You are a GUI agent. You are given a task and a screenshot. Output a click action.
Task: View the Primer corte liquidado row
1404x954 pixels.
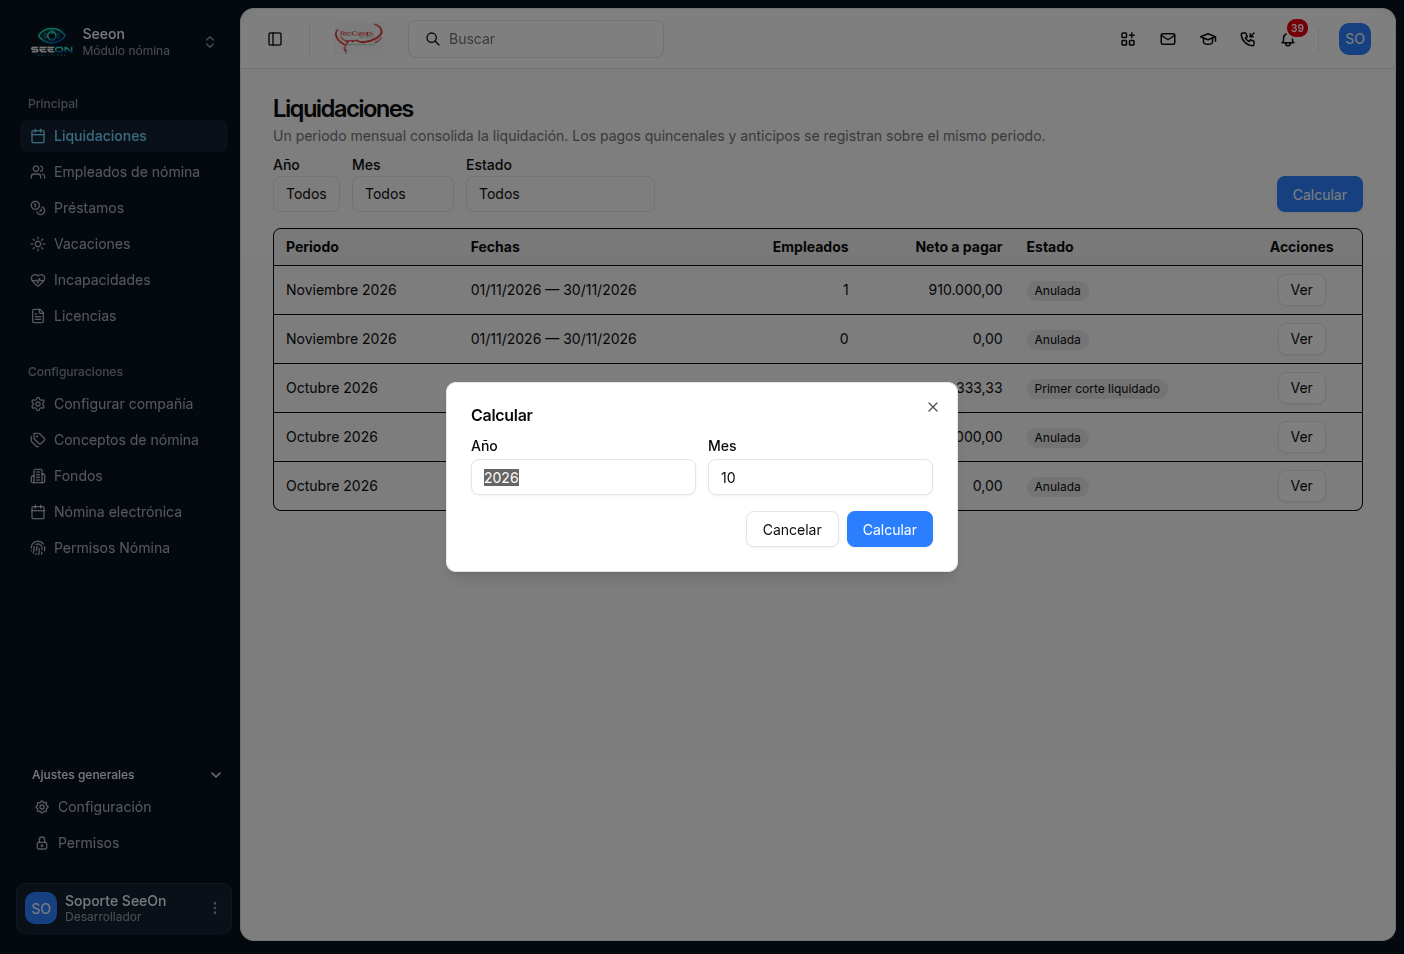tap(1301, 388)
